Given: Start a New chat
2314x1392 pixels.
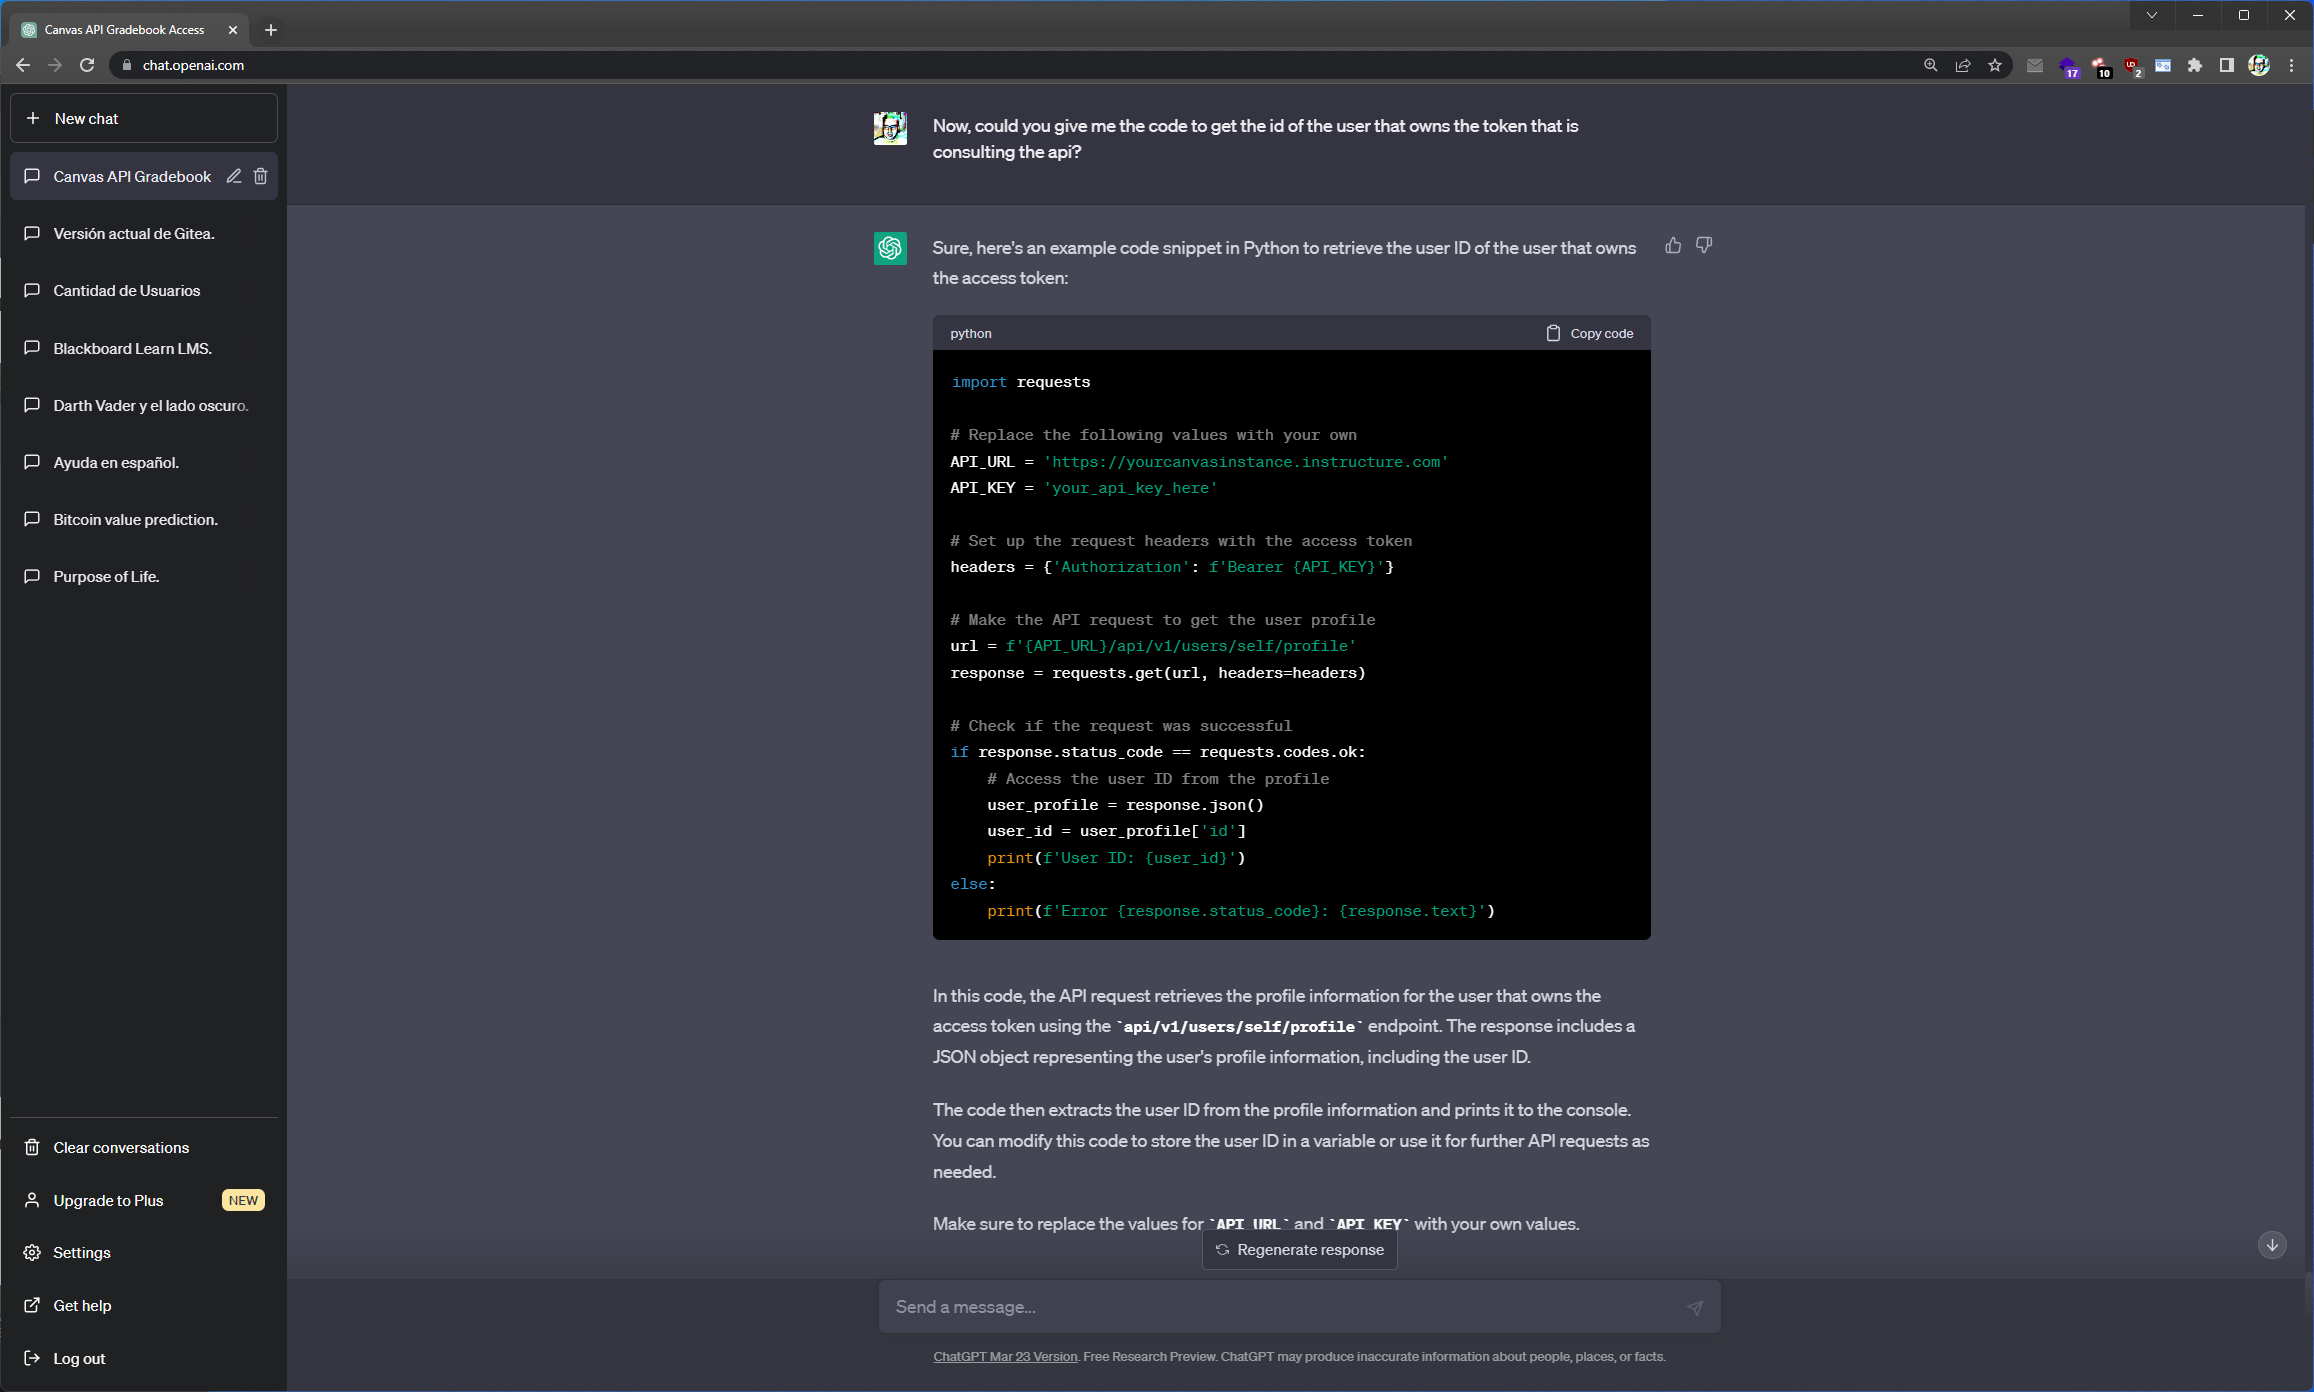Looking at the screenshot, I should click(143, 118).
